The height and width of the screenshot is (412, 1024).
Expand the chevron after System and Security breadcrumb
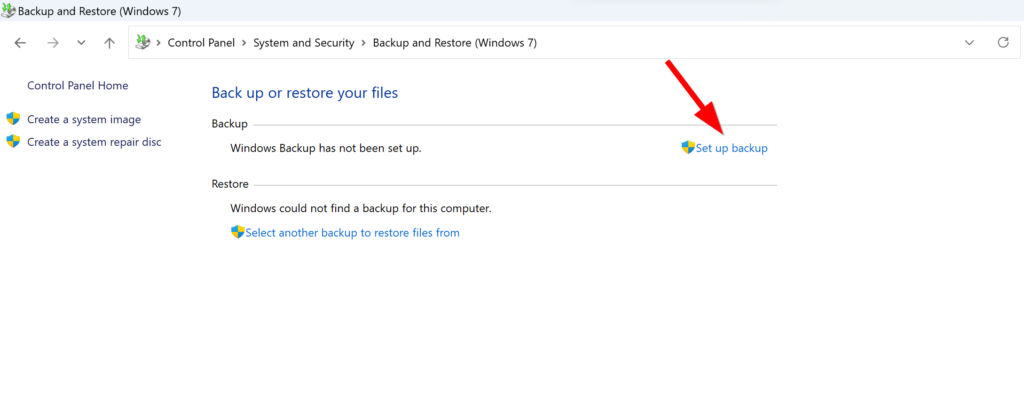click(x=364, y=43)
